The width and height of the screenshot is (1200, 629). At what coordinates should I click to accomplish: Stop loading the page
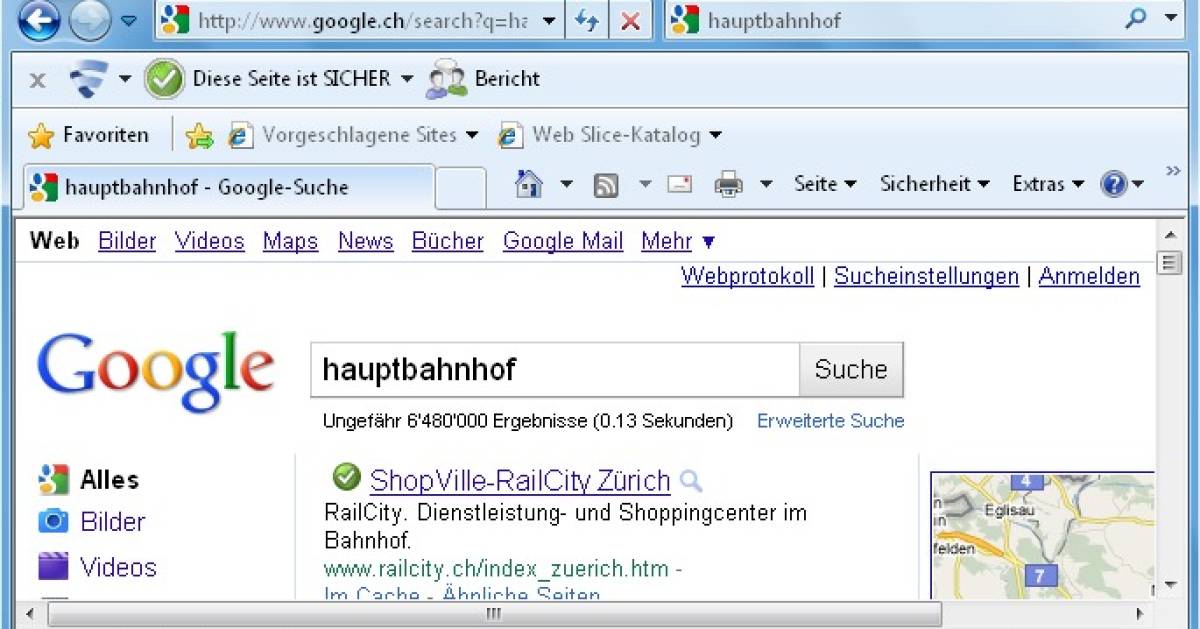point(631,20)
